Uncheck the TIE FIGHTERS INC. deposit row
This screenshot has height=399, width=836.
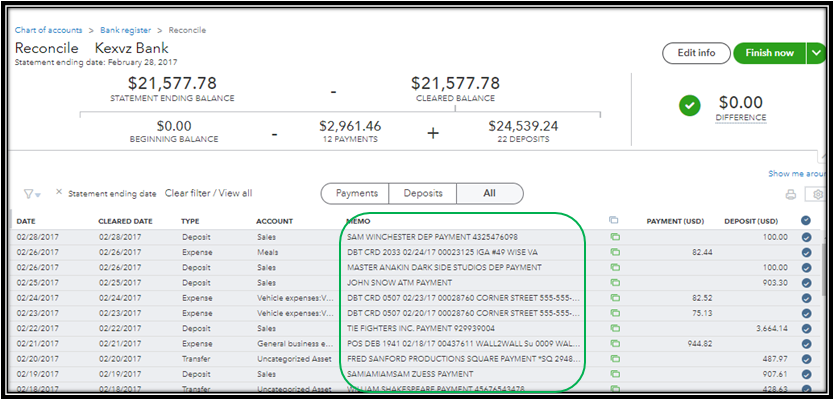[806, 329]
